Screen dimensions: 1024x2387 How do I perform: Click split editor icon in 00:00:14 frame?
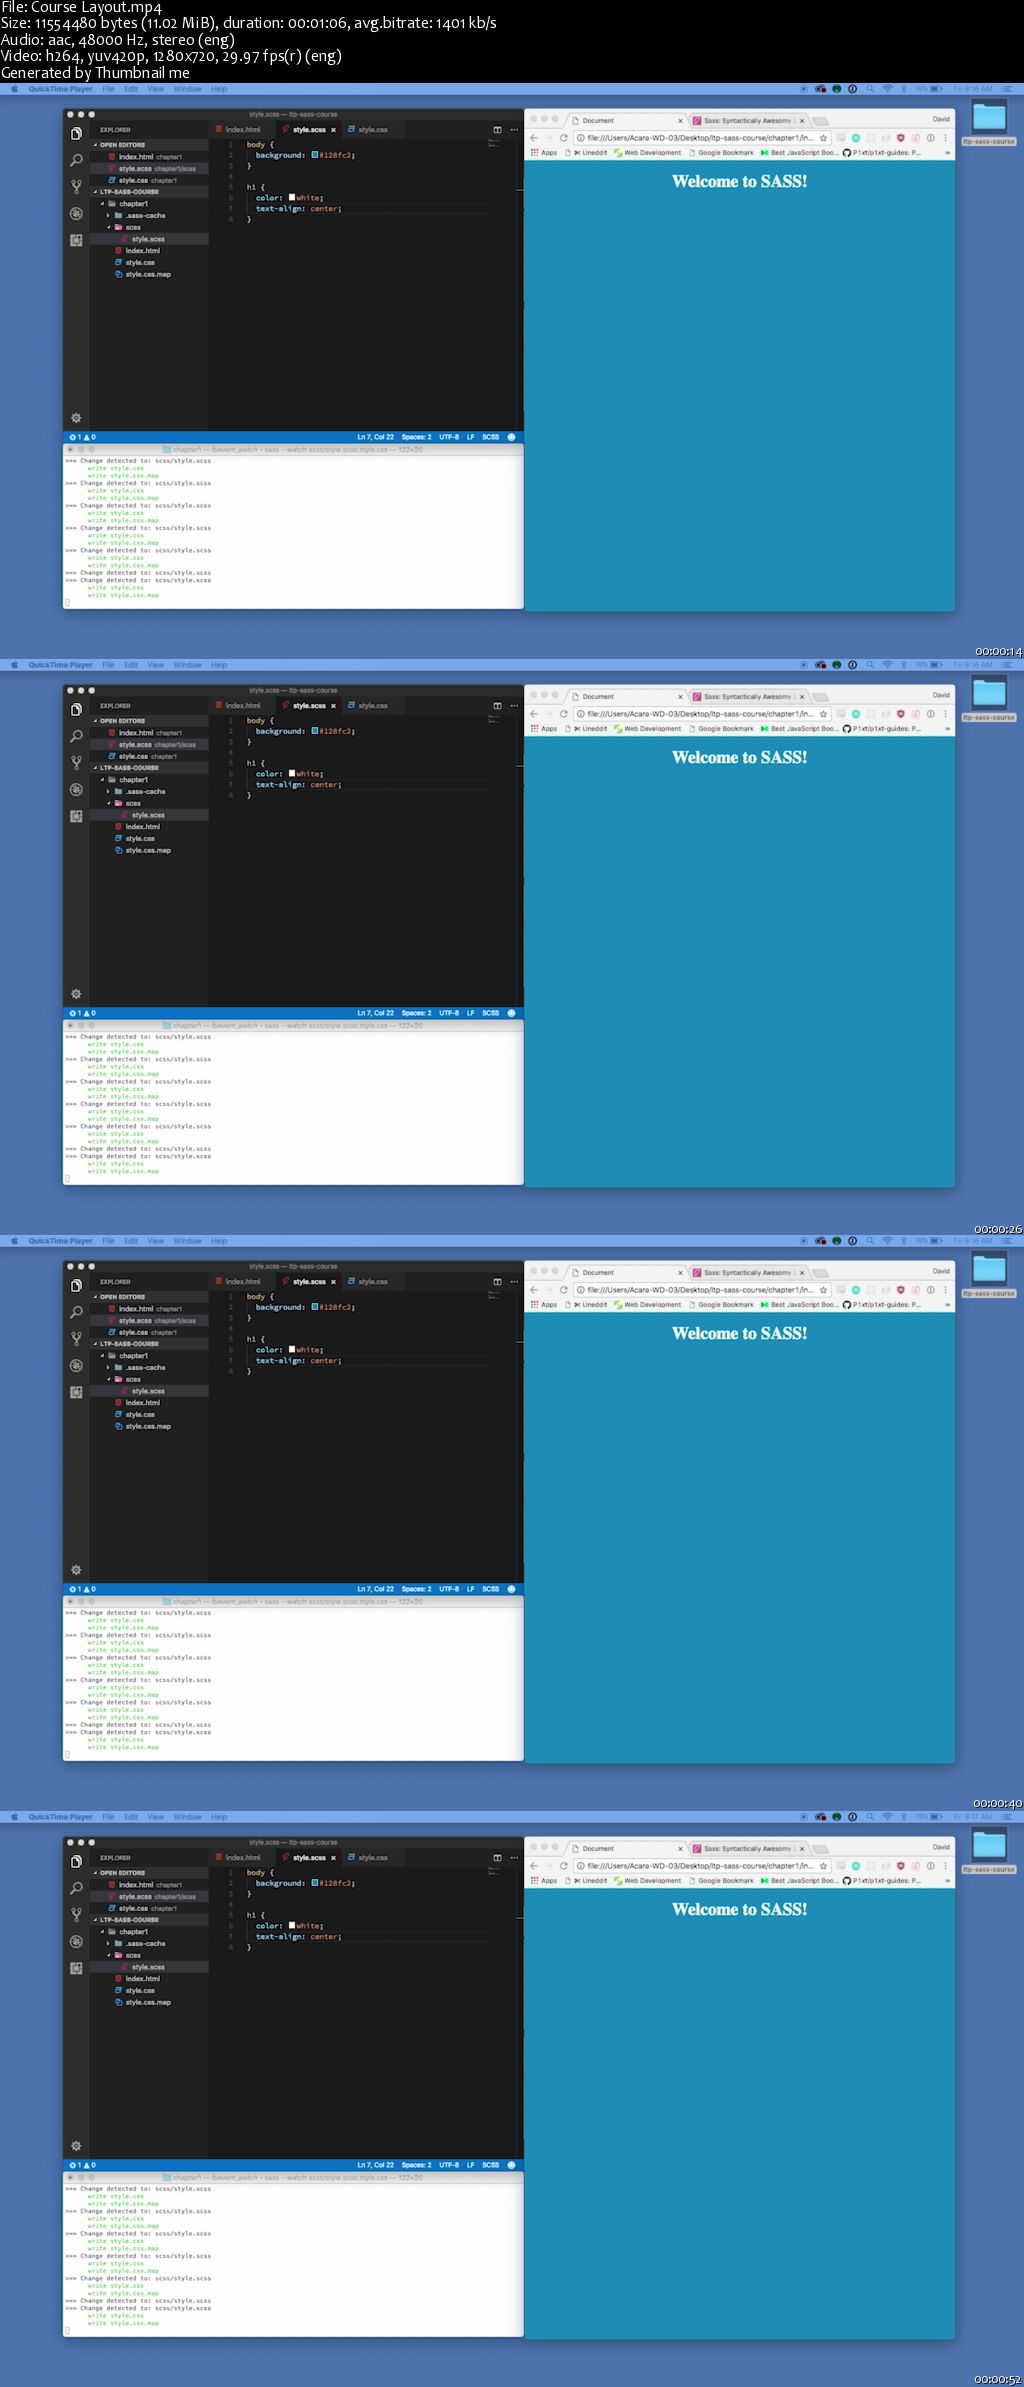497,130
